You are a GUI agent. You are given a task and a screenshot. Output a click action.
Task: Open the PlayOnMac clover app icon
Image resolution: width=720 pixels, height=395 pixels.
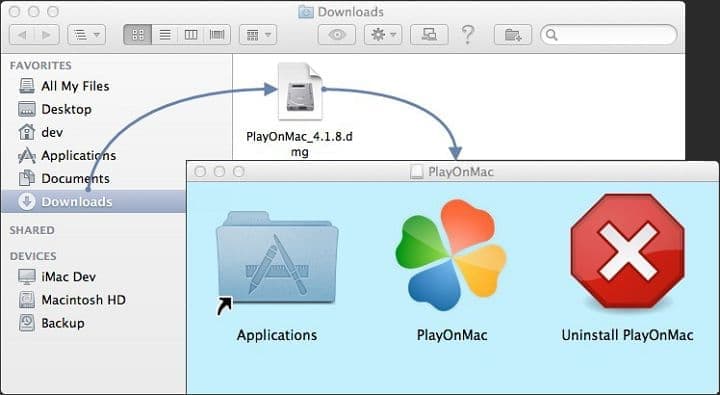tap(451, 255)
